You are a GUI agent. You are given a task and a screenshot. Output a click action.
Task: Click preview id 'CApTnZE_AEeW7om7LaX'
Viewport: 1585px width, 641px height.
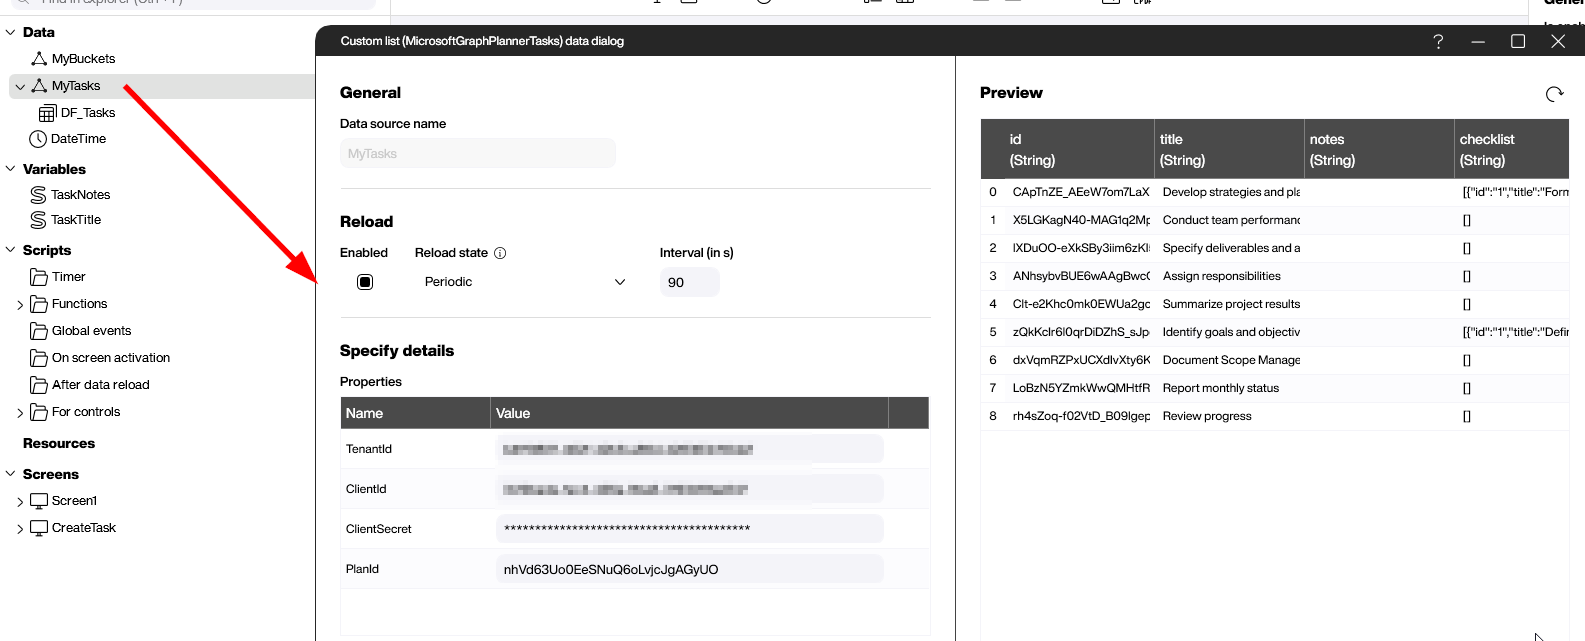pyautogui.click(x=1081, y=192)
